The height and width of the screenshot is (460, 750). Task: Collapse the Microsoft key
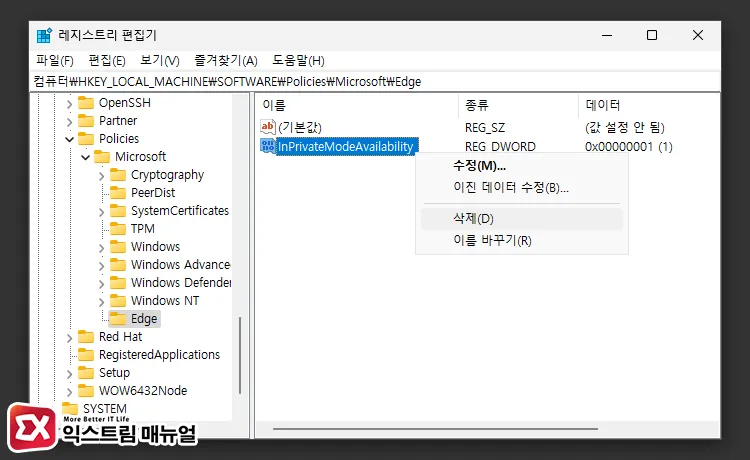(x=86, y=157)
